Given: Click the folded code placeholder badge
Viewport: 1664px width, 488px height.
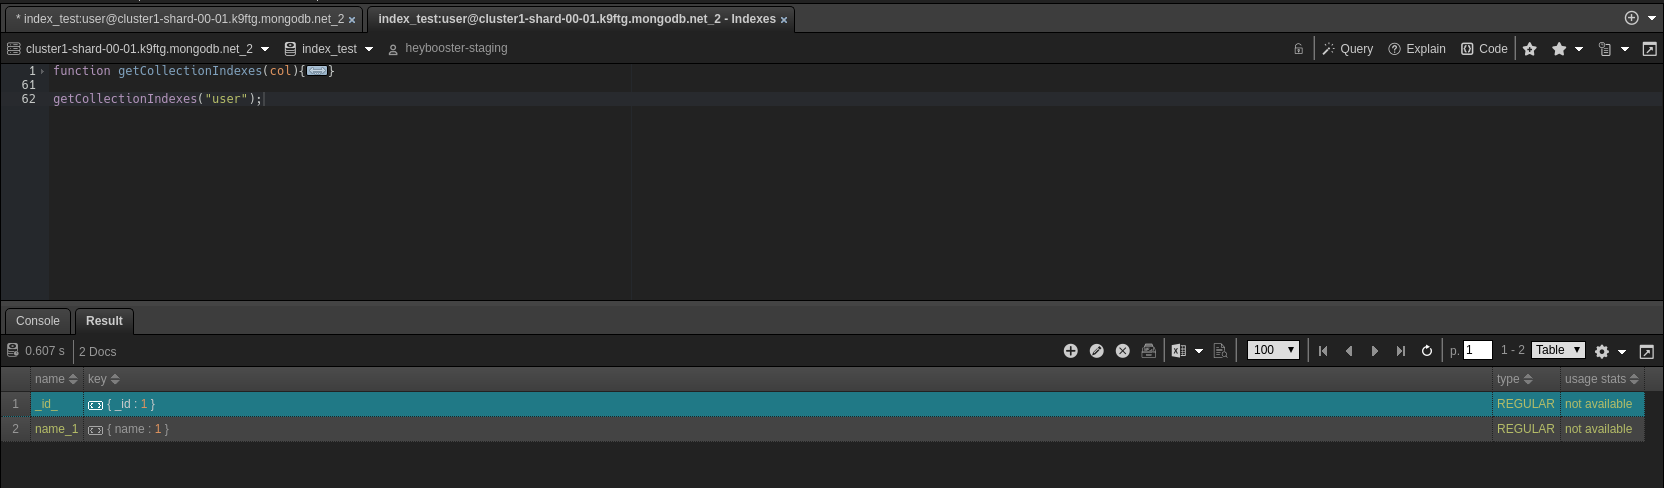Looking at the screenshot, I should pos(317,71).
